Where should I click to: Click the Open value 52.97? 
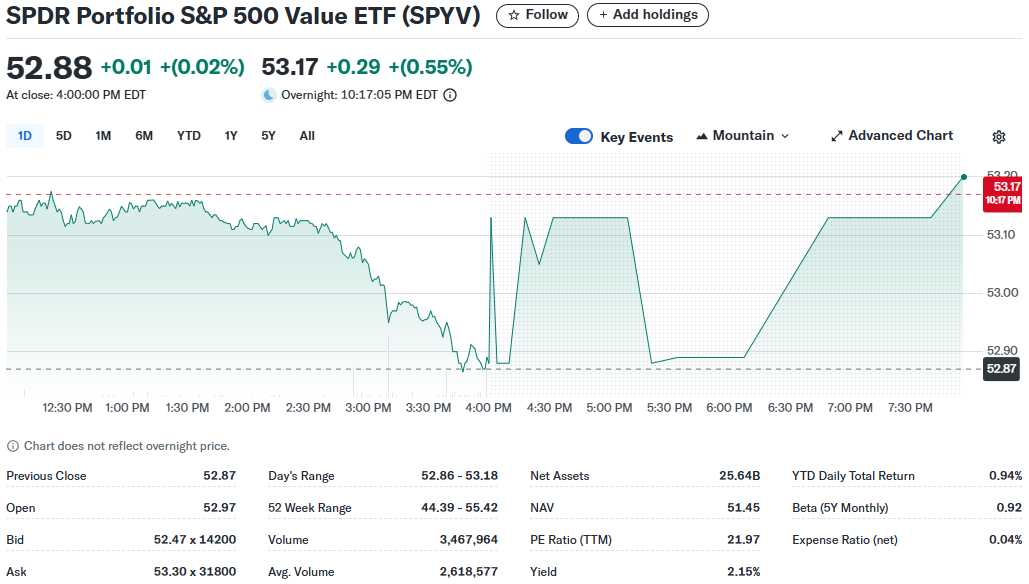click(219, 508)
